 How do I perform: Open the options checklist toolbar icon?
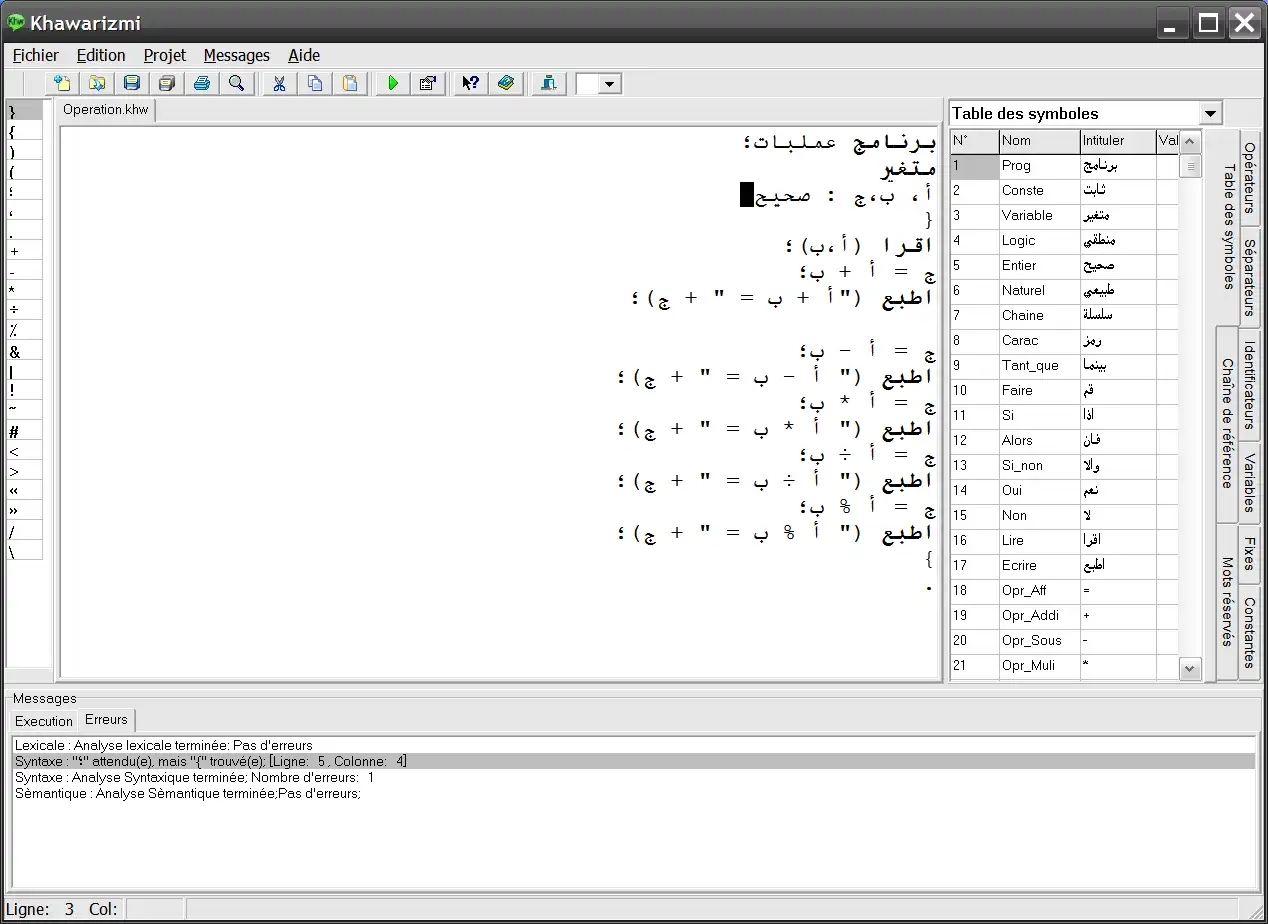tap(427, 84)
